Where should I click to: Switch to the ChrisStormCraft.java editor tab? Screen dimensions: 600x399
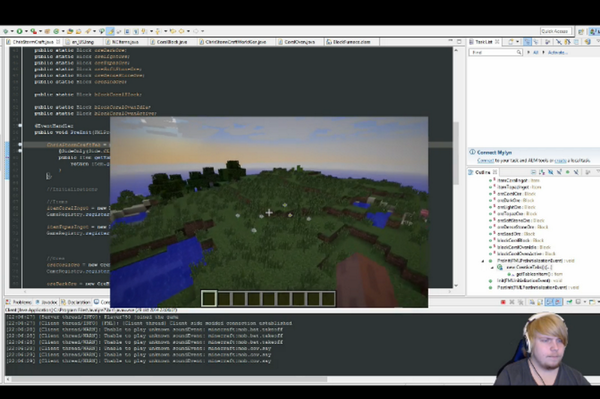pos(33,42)
